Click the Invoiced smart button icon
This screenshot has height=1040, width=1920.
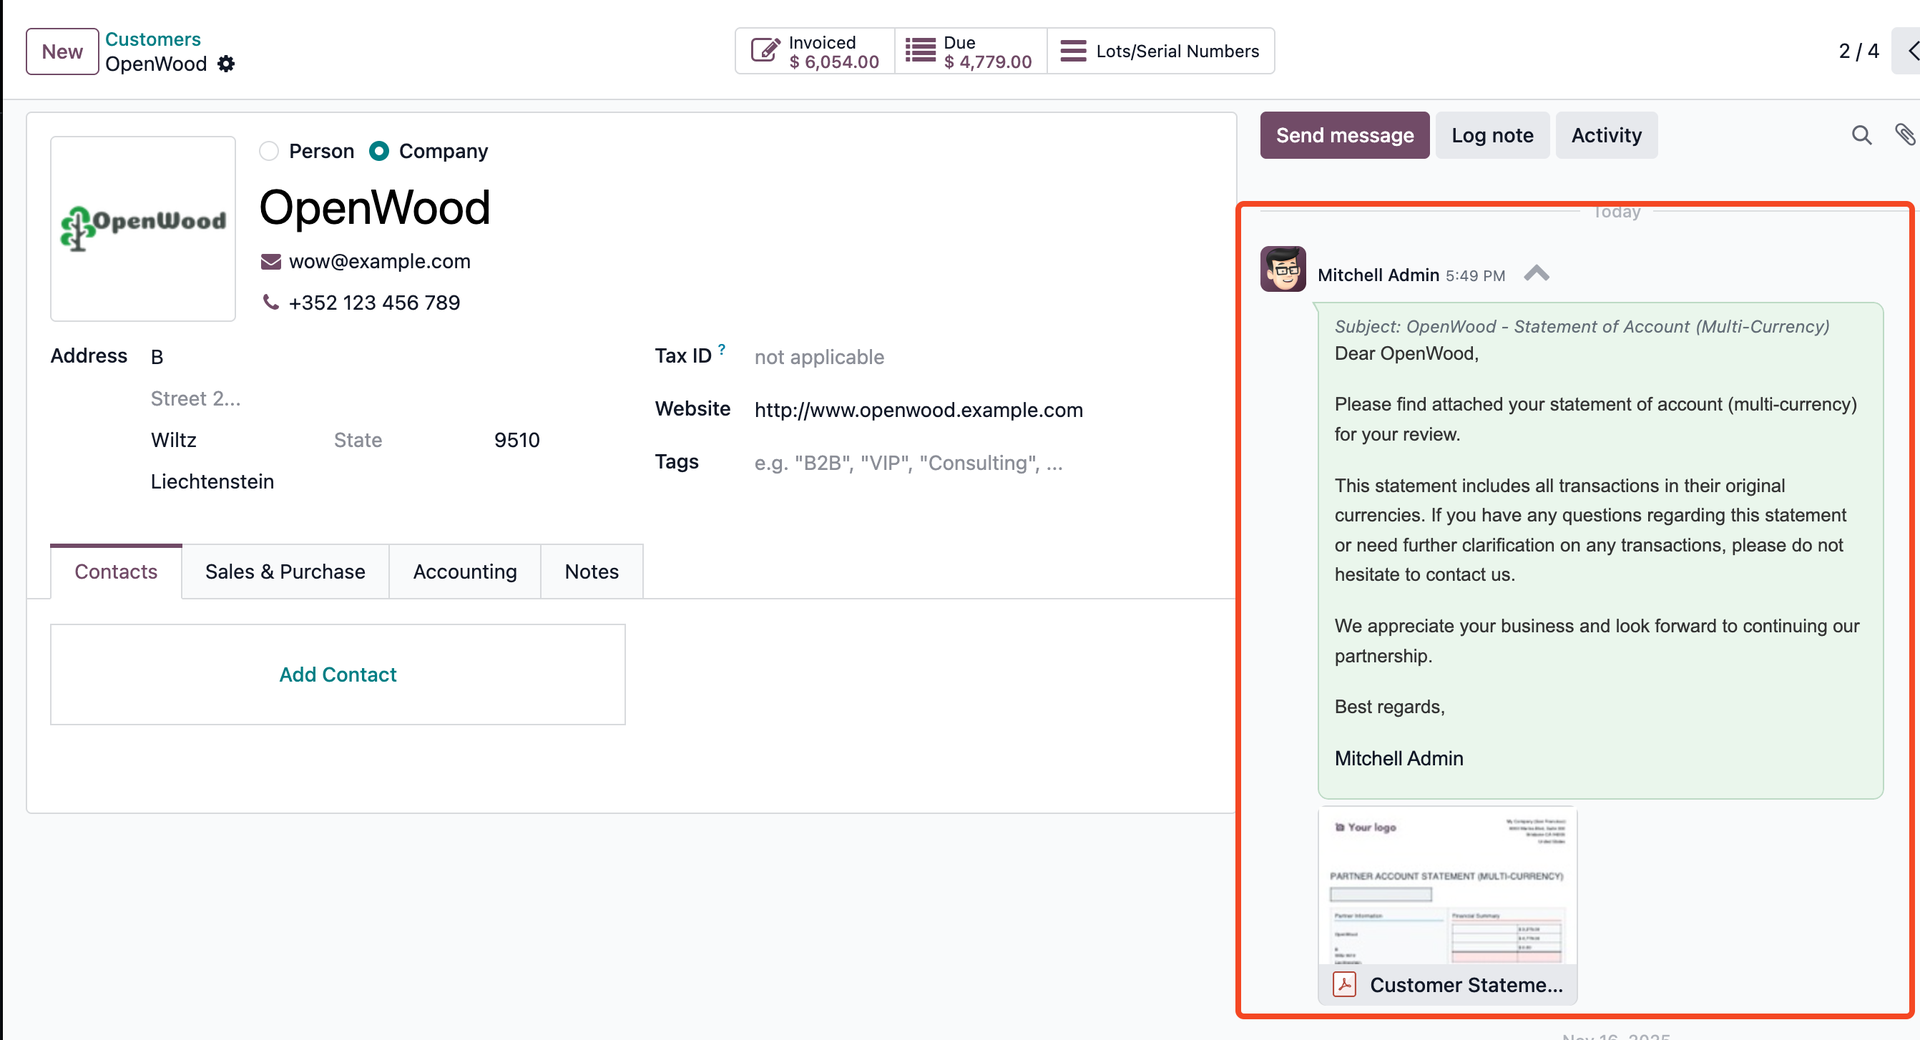[x=764, y=50]
